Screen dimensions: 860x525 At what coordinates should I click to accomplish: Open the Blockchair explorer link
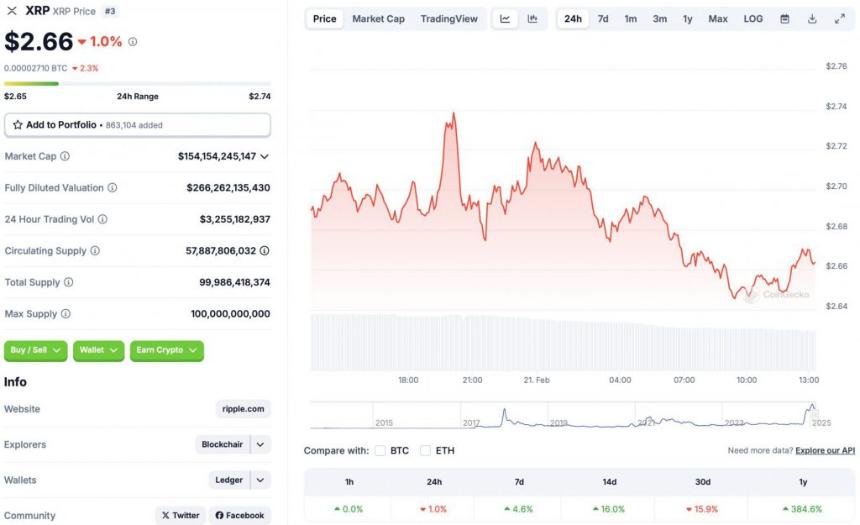click(222, 444)
